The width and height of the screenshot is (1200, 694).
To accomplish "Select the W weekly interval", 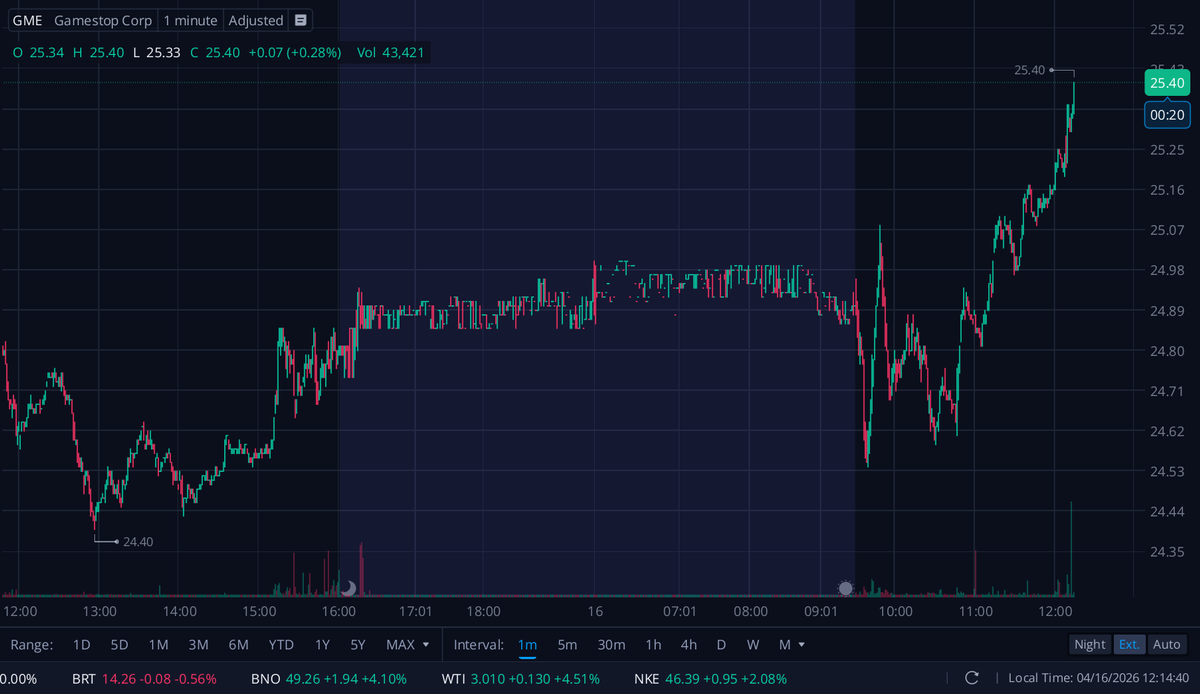I will coord(753,645).
